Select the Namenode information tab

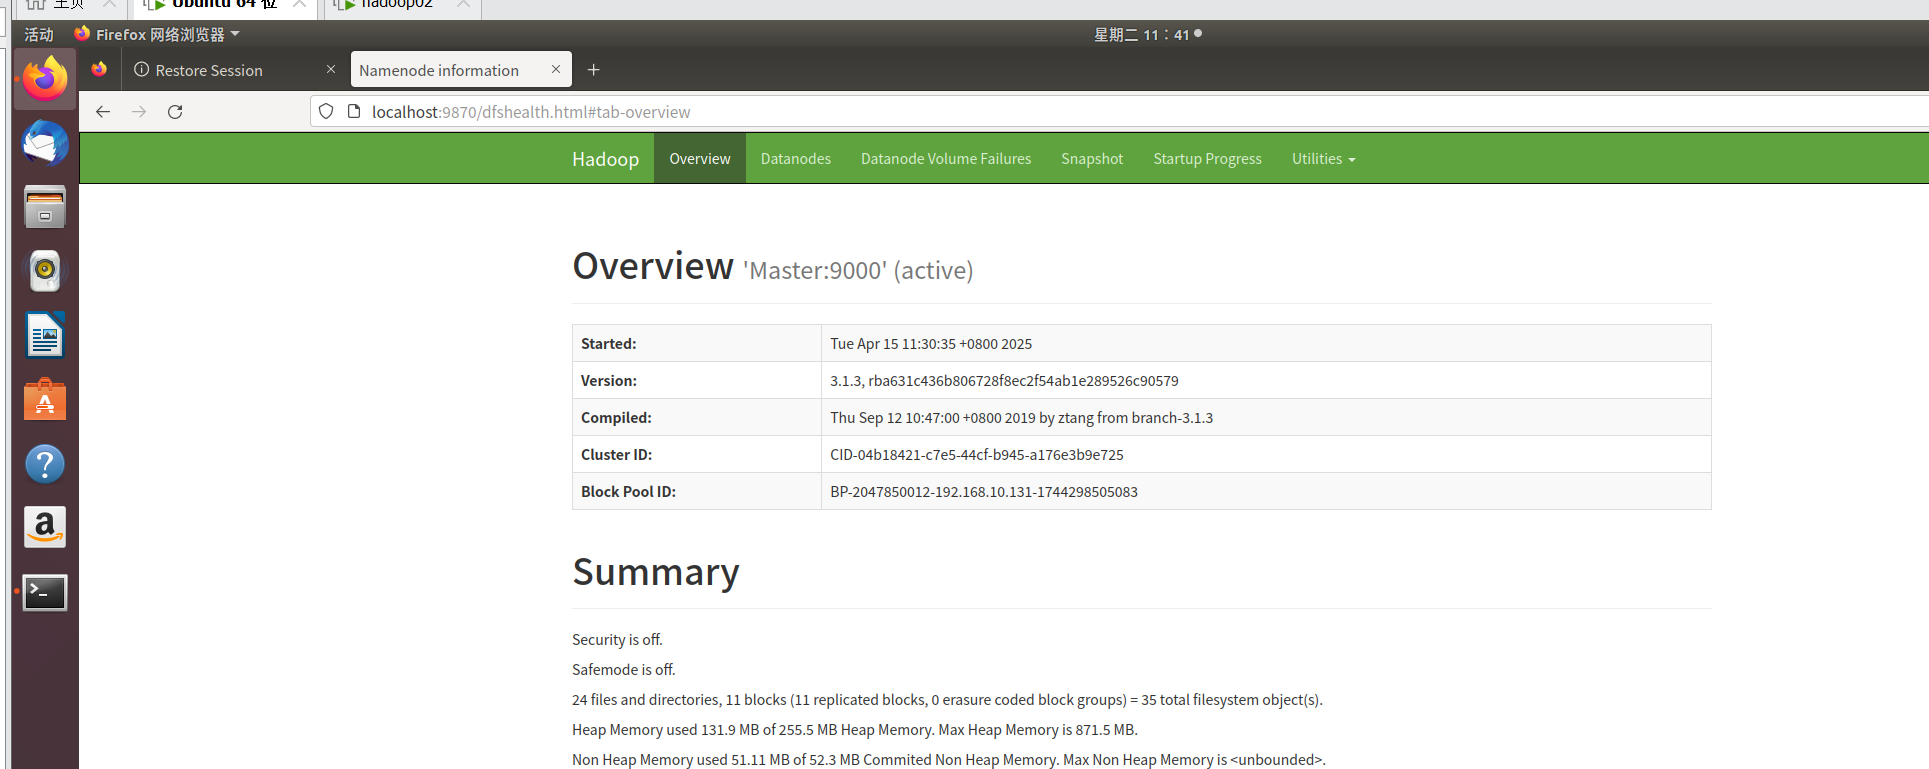(x=461, y=70)
